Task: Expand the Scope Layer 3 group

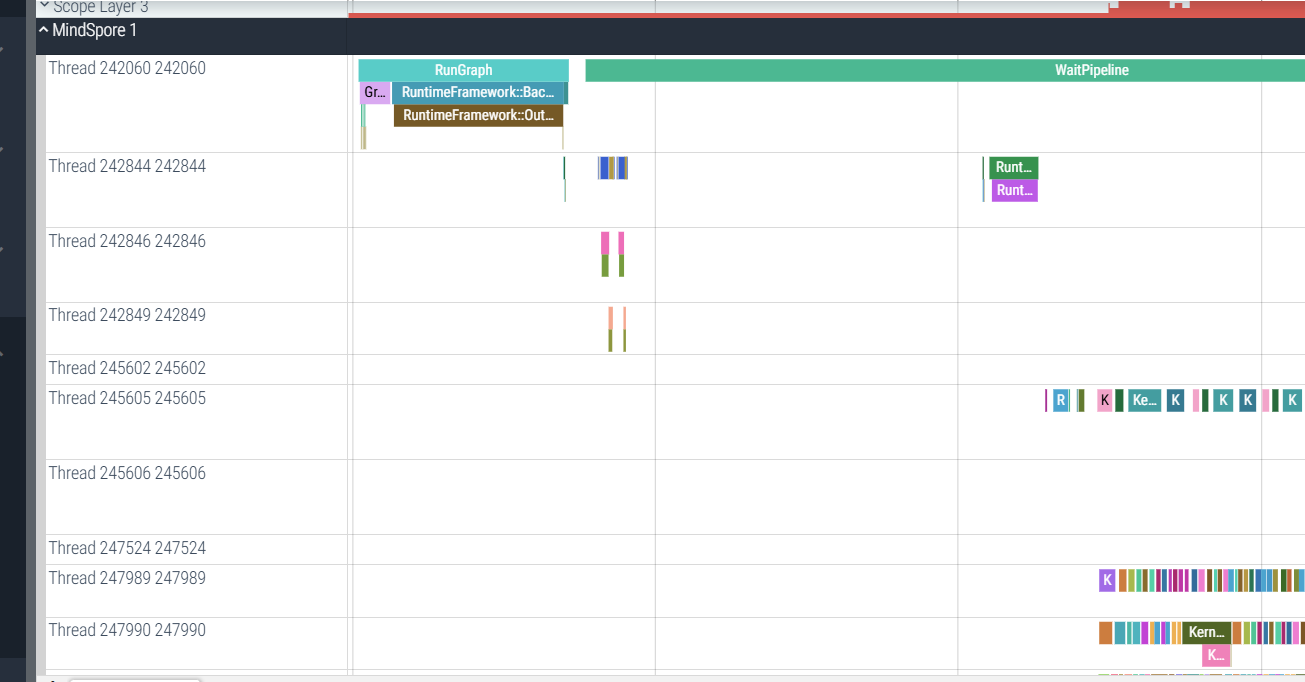Action: (44, 6)
